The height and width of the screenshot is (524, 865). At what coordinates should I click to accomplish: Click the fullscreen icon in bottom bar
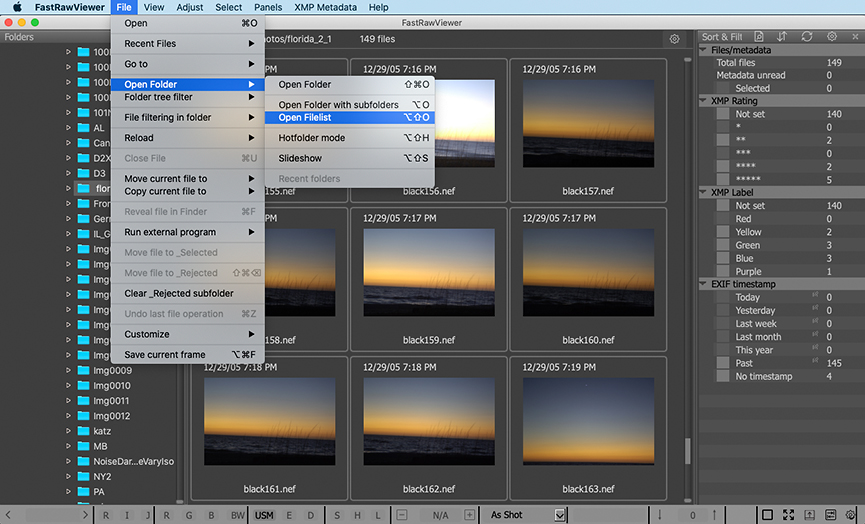788,515
